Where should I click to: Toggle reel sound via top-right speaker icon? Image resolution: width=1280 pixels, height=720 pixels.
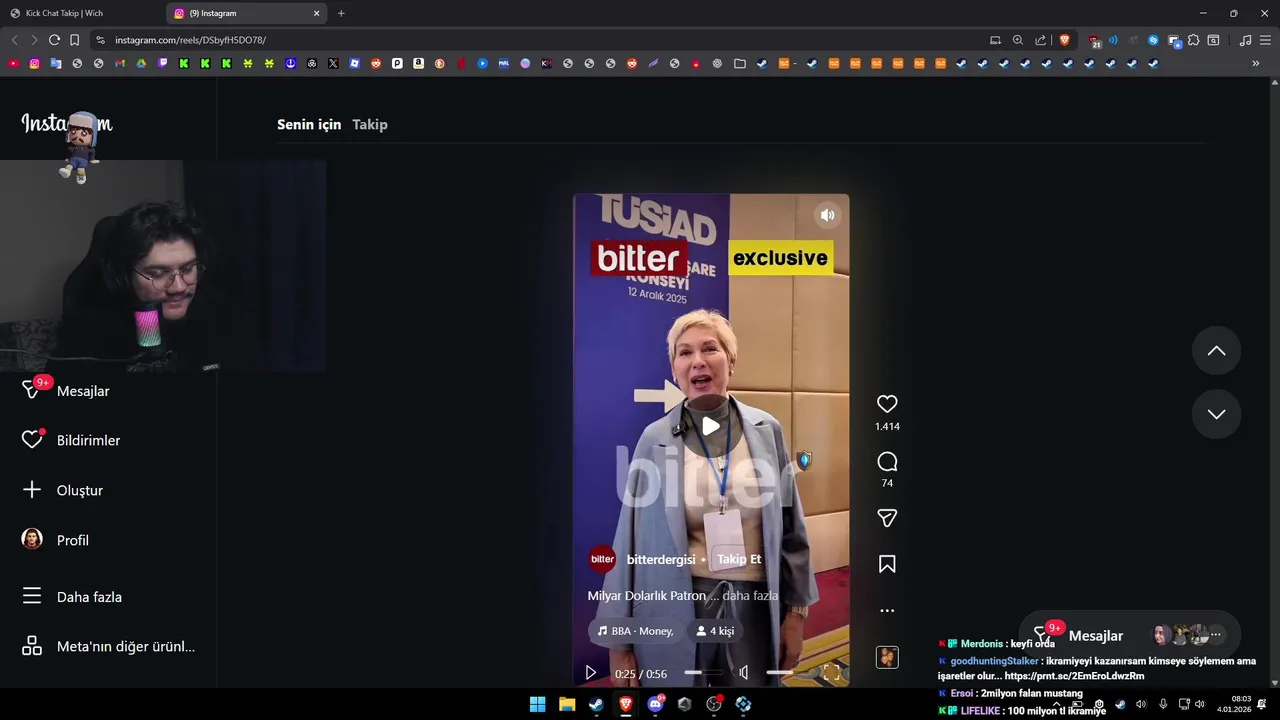pos(827,215)
